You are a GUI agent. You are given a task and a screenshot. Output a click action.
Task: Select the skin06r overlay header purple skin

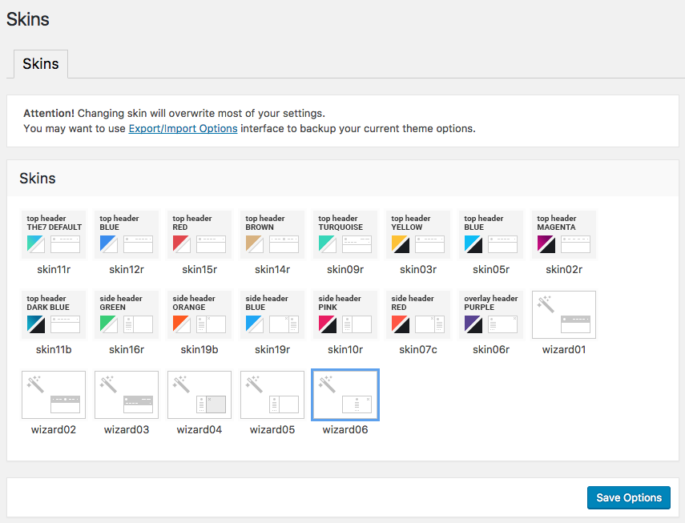click(491, 315)
